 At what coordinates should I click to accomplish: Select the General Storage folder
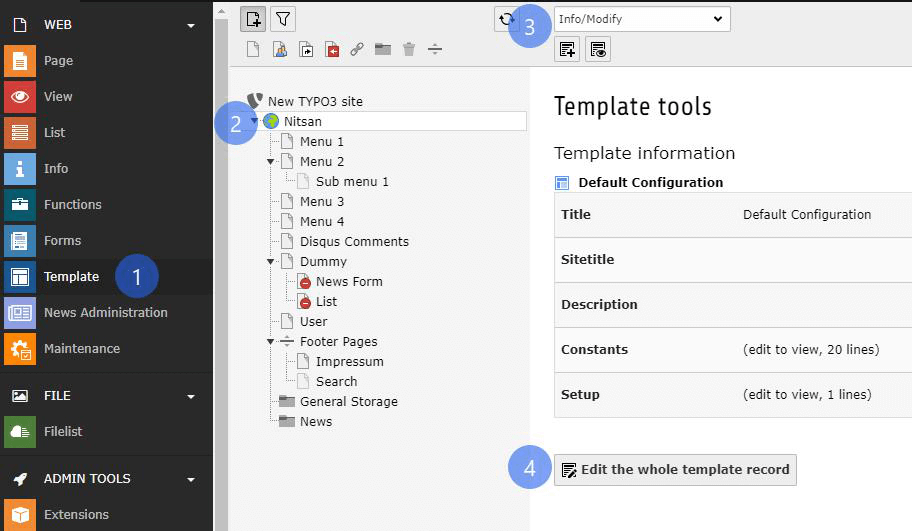click(x=348, y=402)
